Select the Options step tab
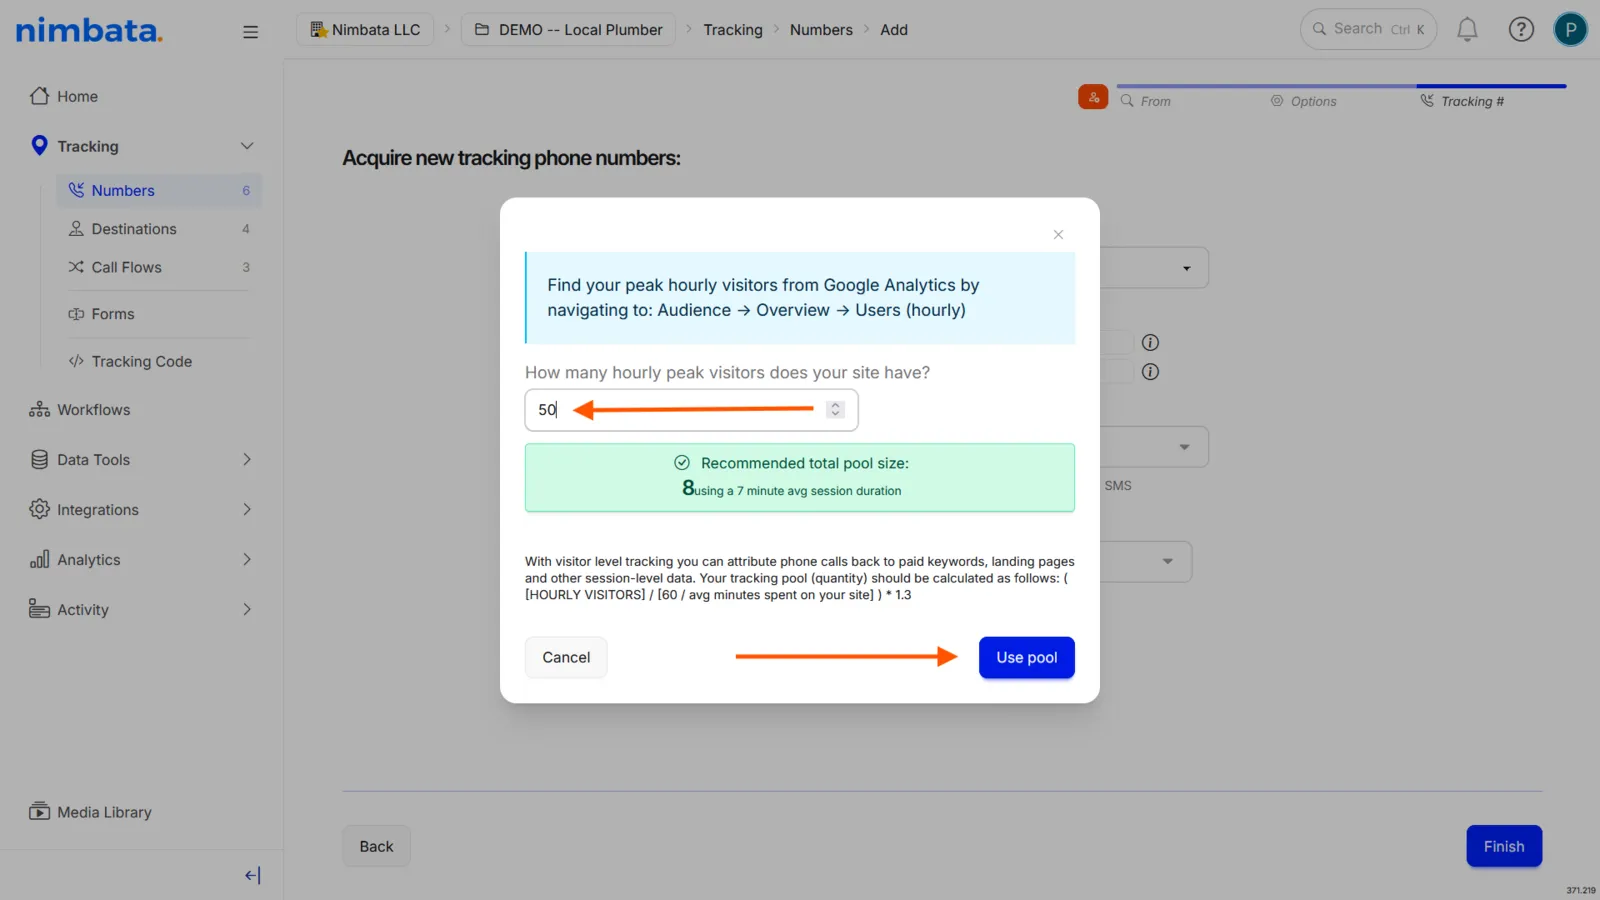The image size is (1600, 900). pos(1303,101)
